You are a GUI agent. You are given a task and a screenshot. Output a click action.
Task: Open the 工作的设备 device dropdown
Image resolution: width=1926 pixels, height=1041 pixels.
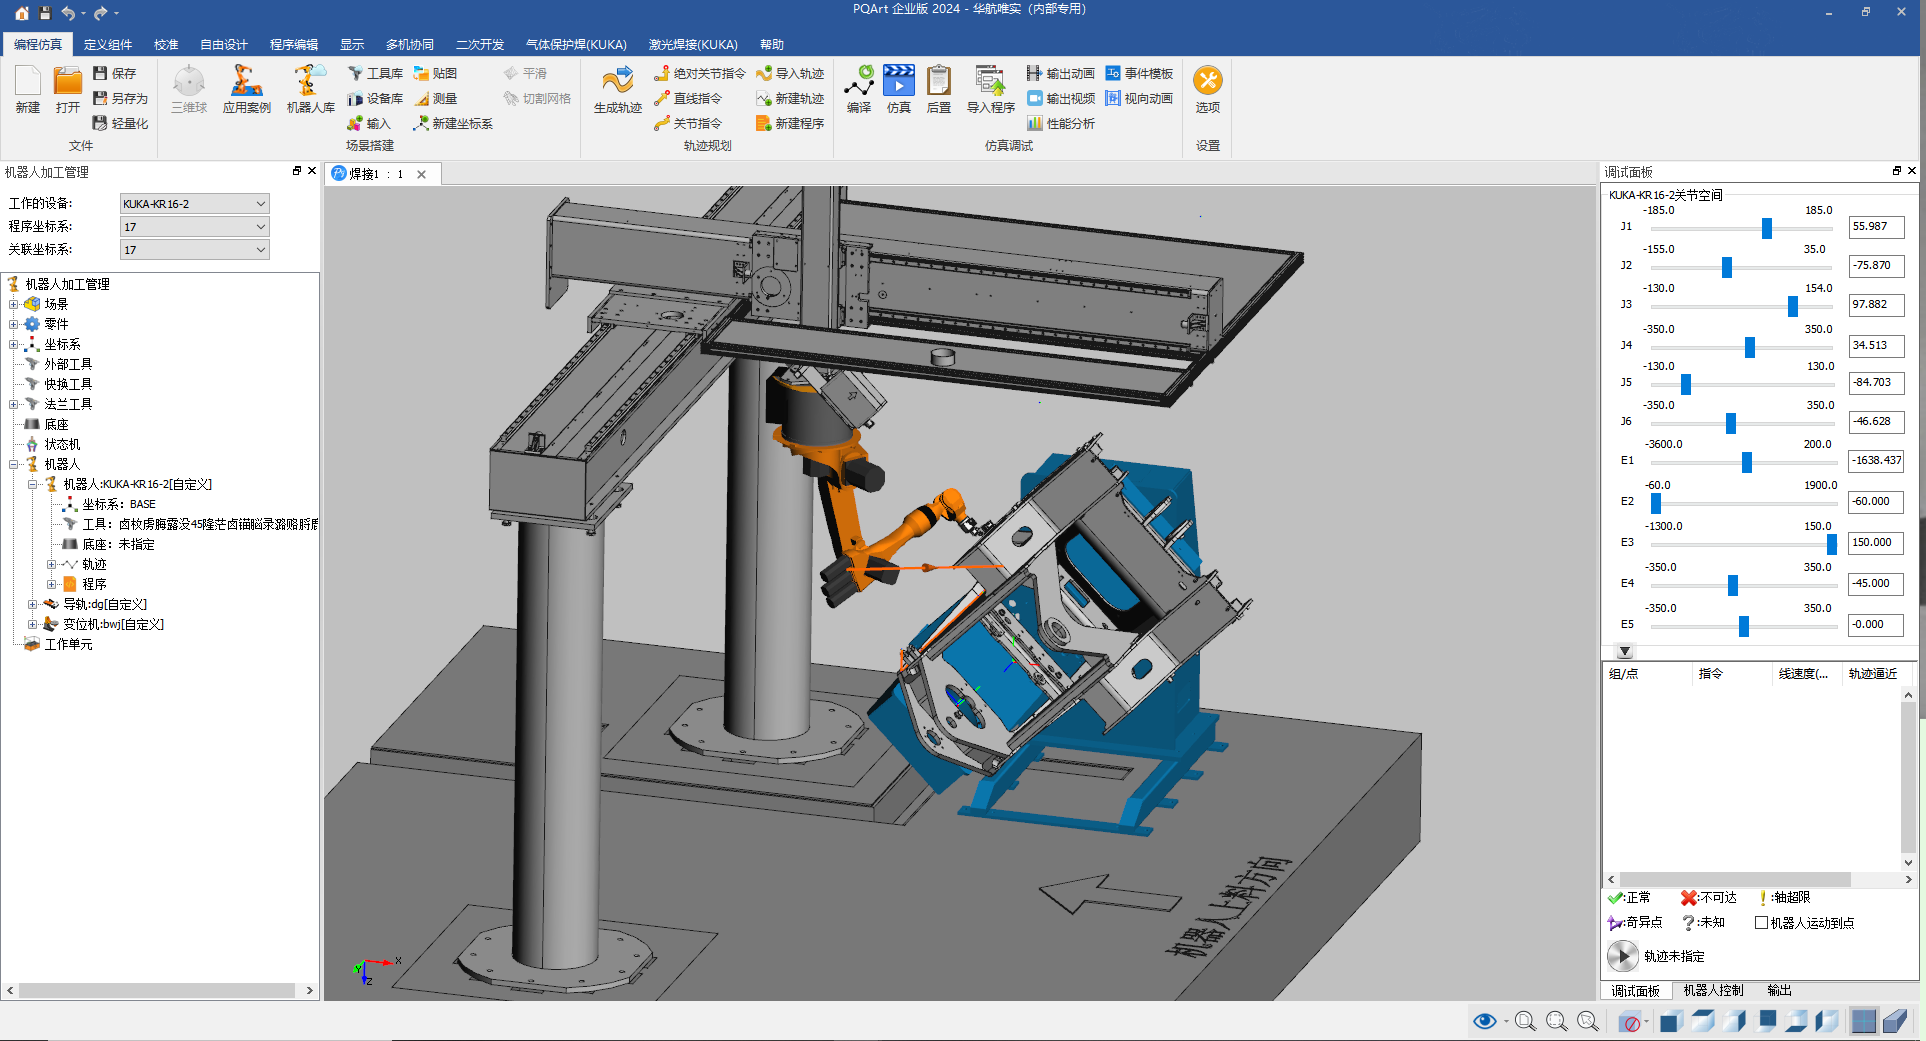[x=194, y=204]
